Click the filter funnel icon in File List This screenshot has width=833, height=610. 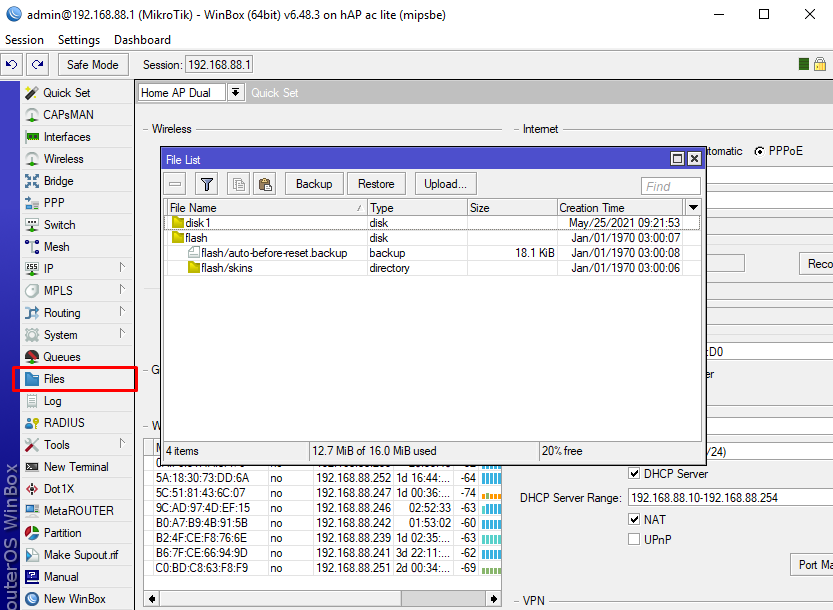tap(206, 184)
